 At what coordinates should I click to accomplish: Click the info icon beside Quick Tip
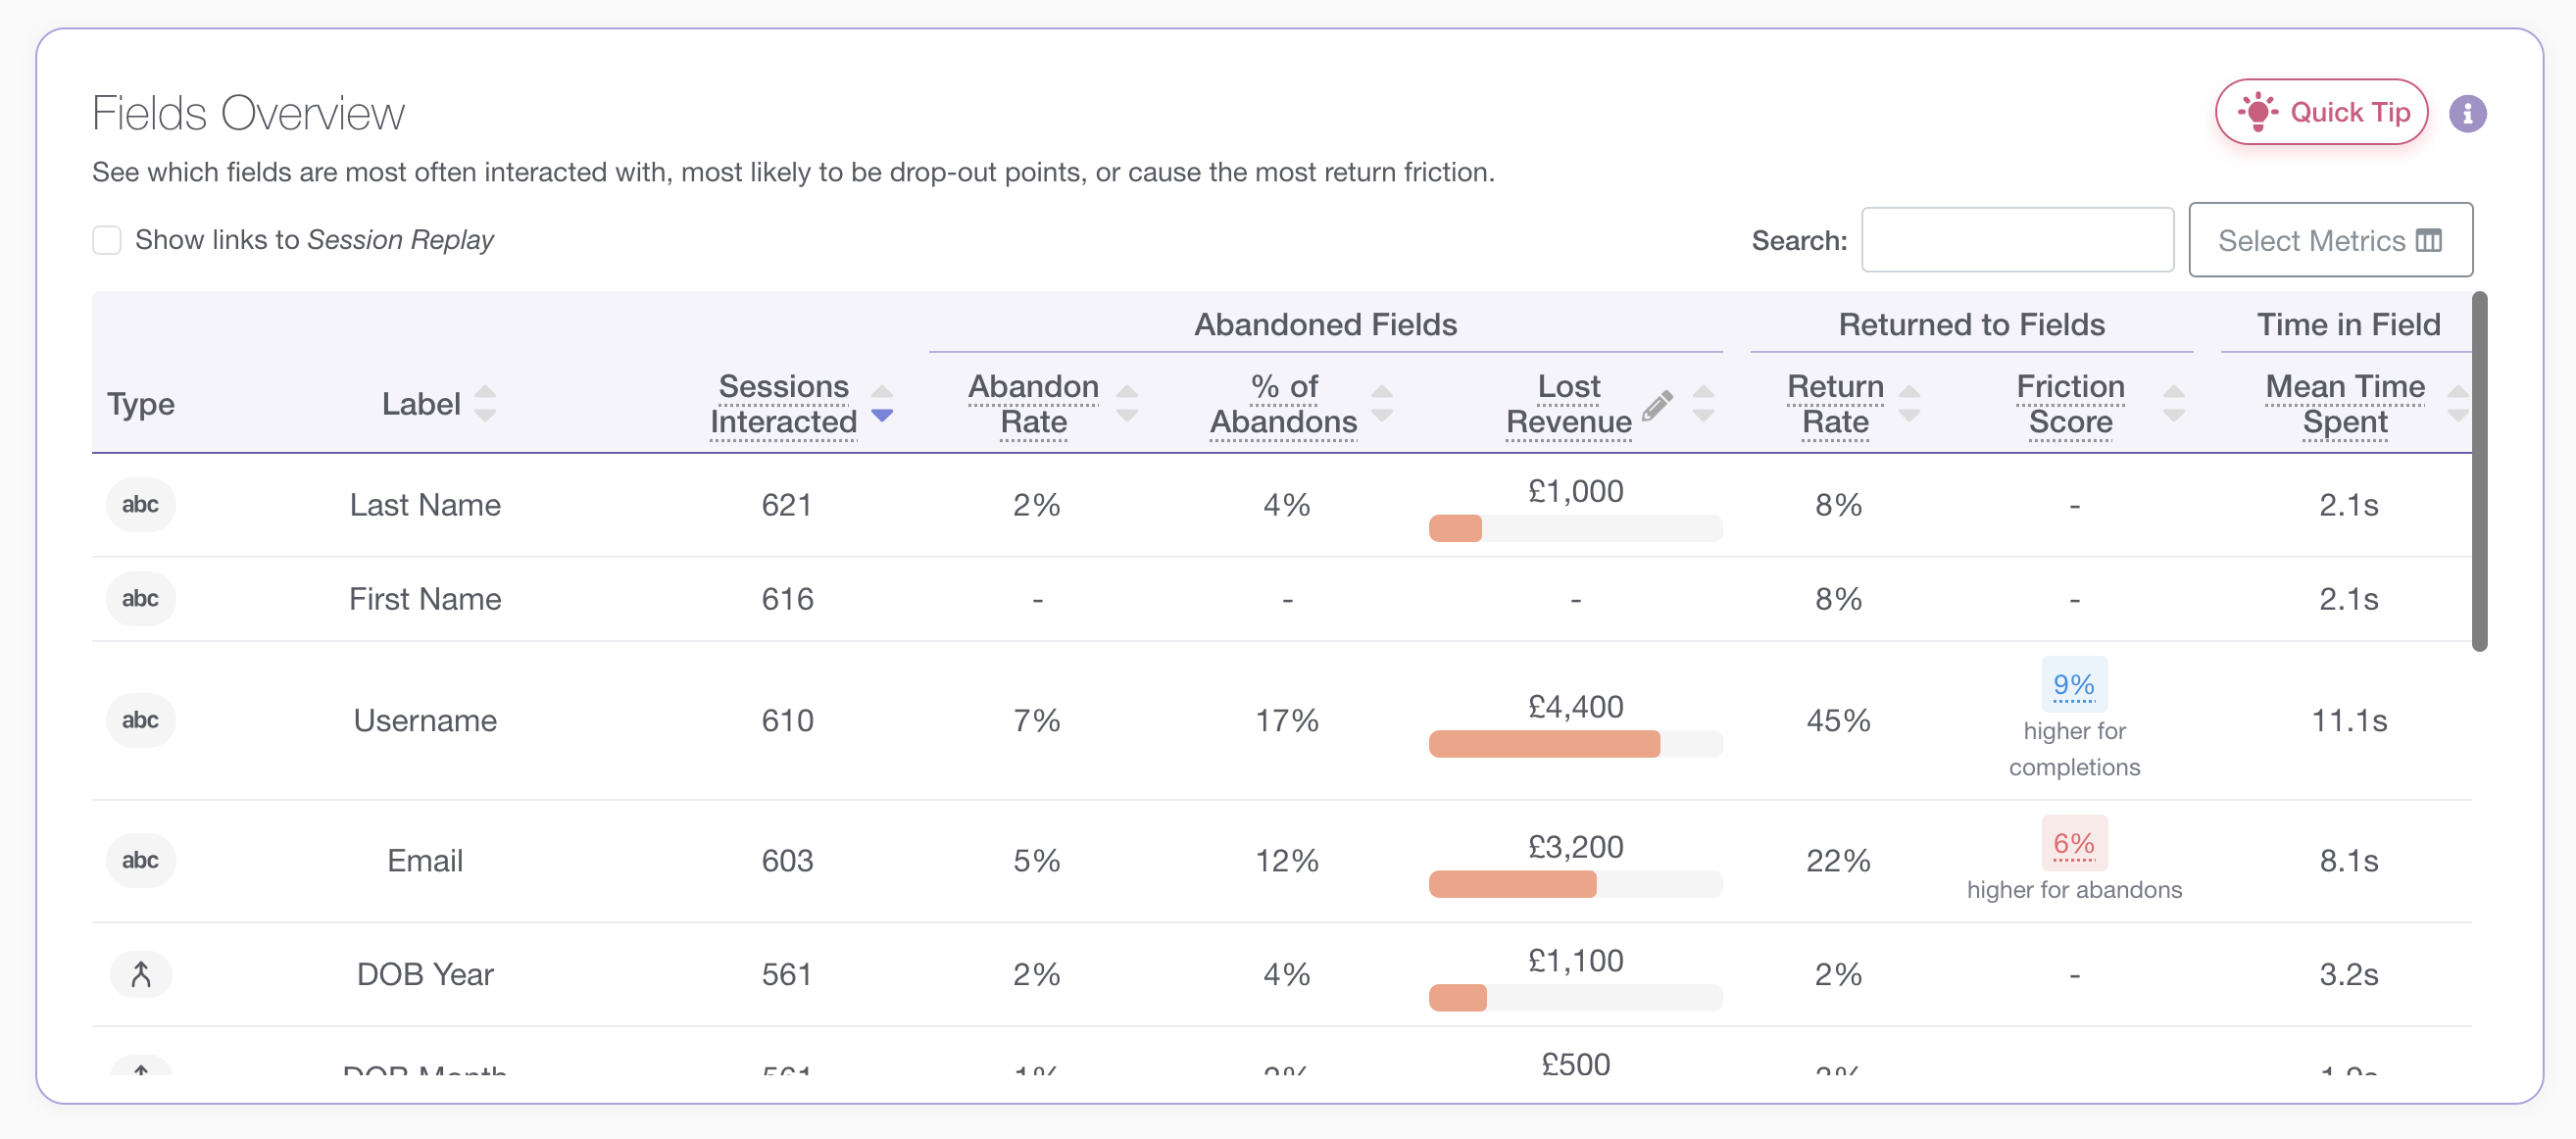point(2467,113)
